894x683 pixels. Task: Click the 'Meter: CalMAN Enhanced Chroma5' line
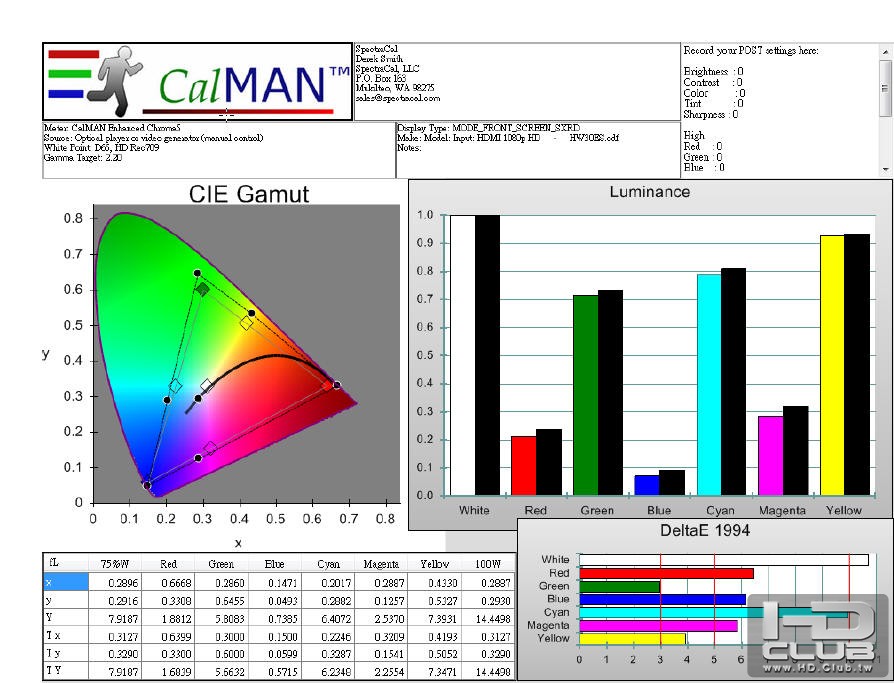point(112,128)
